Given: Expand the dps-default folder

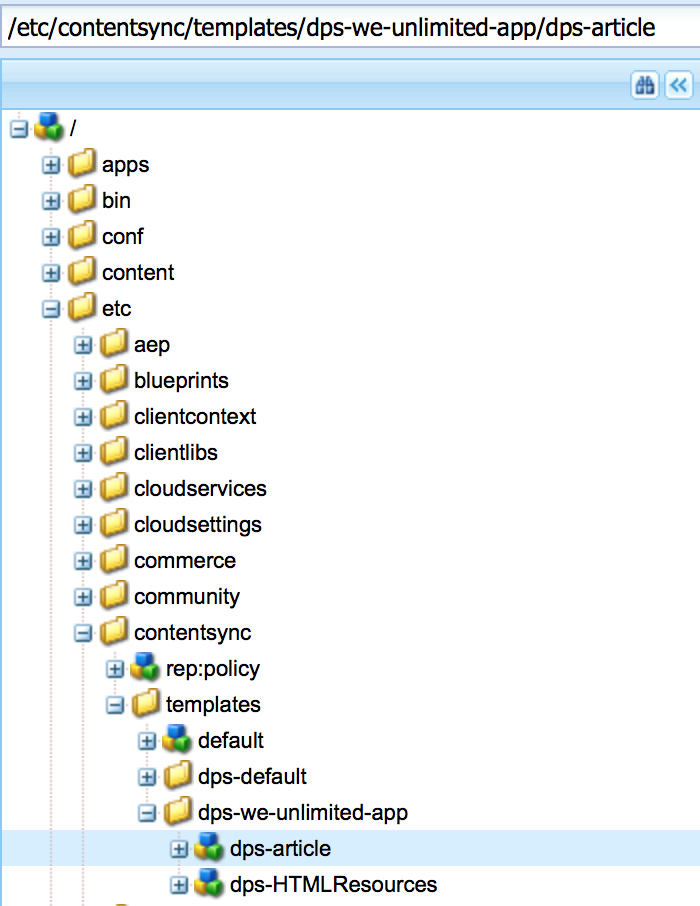Looking at the screenshot, I should point(147,777).
